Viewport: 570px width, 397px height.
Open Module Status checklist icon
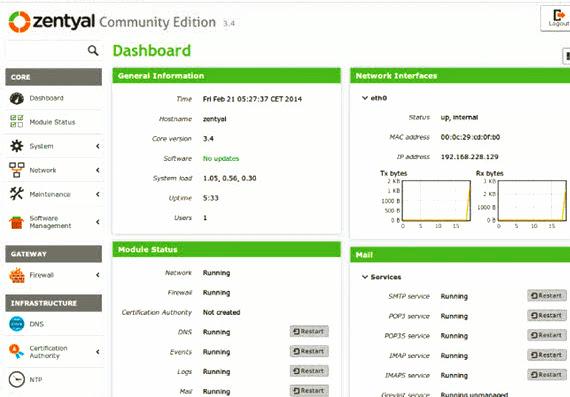pyautogui.click(x=17, y=121)
